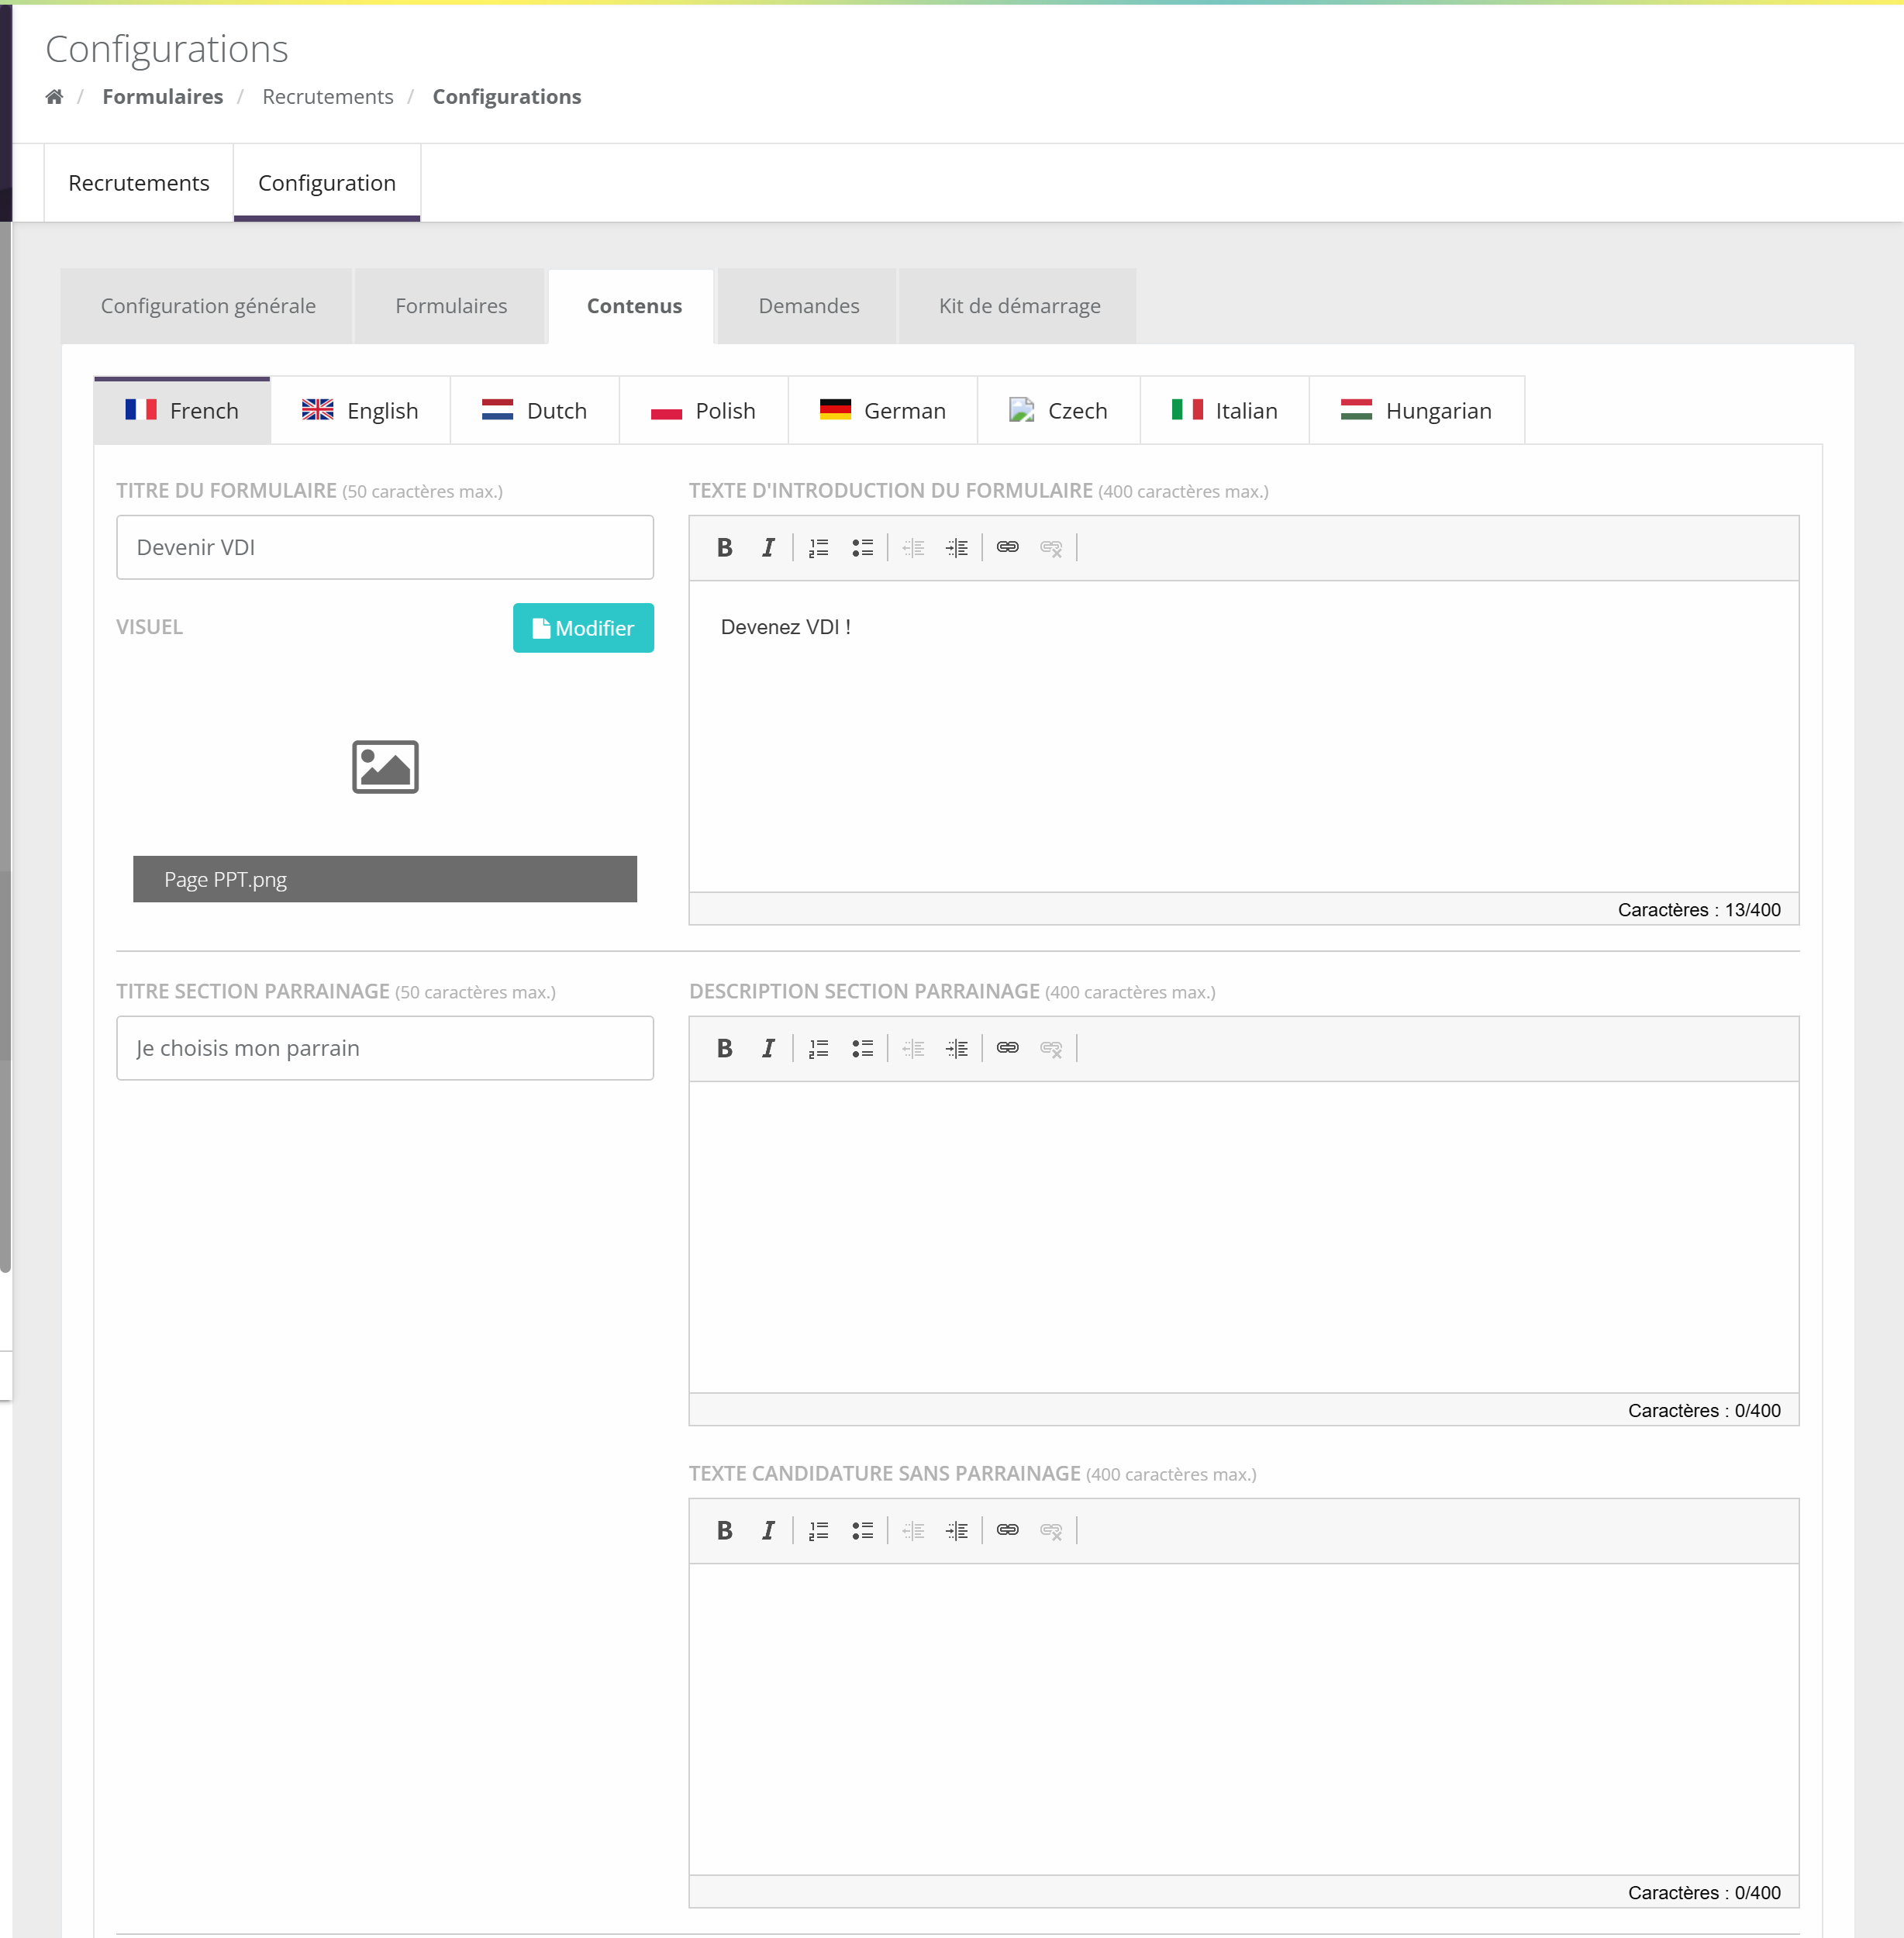Image resolution: width=1904 pixels, height=1938 pixels.
Task: Click Bold in the introduction text editor
Action: [725, 547]
